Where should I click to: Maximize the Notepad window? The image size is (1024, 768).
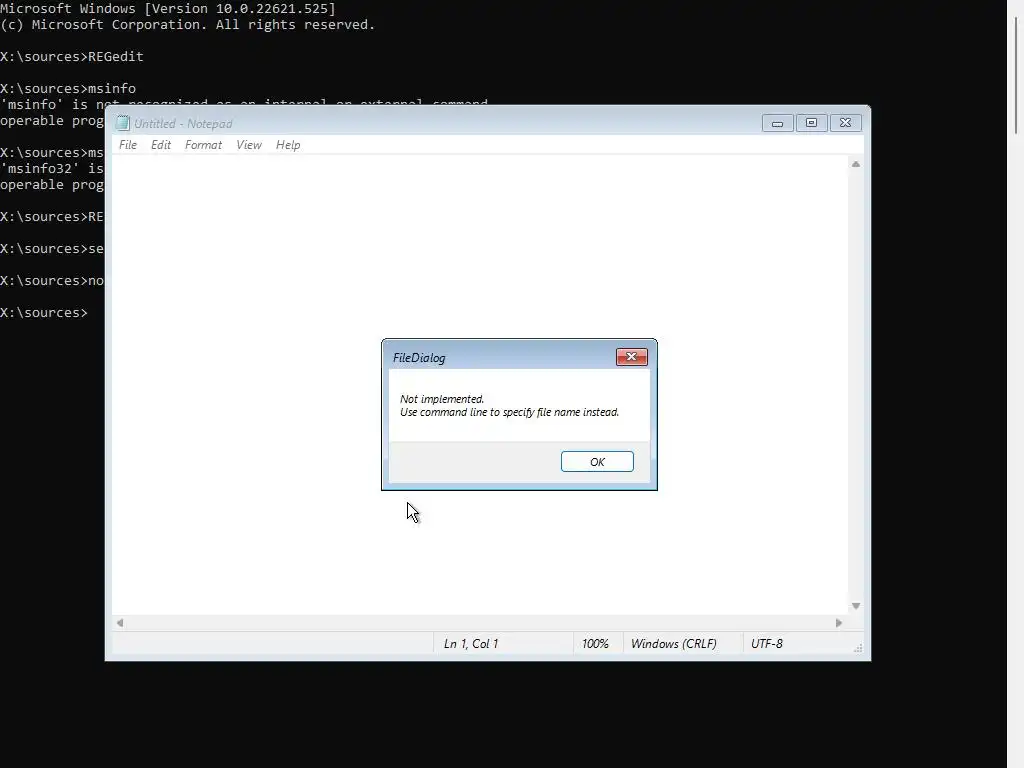click(x=811, y=123)
